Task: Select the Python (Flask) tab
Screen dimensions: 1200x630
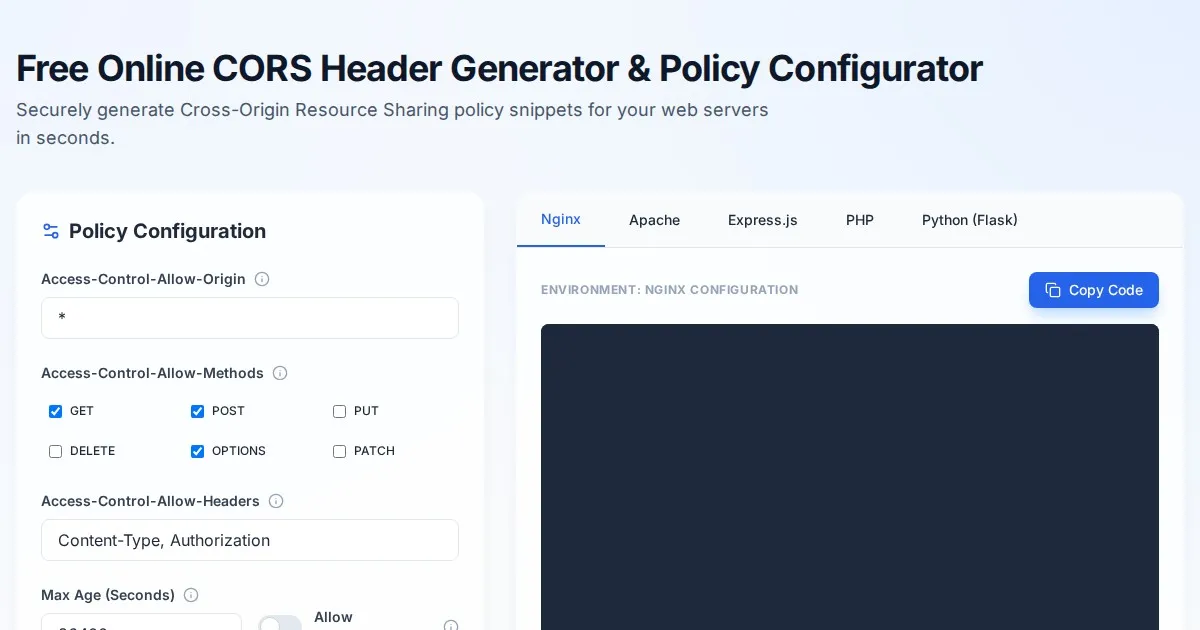Action: 969,220
